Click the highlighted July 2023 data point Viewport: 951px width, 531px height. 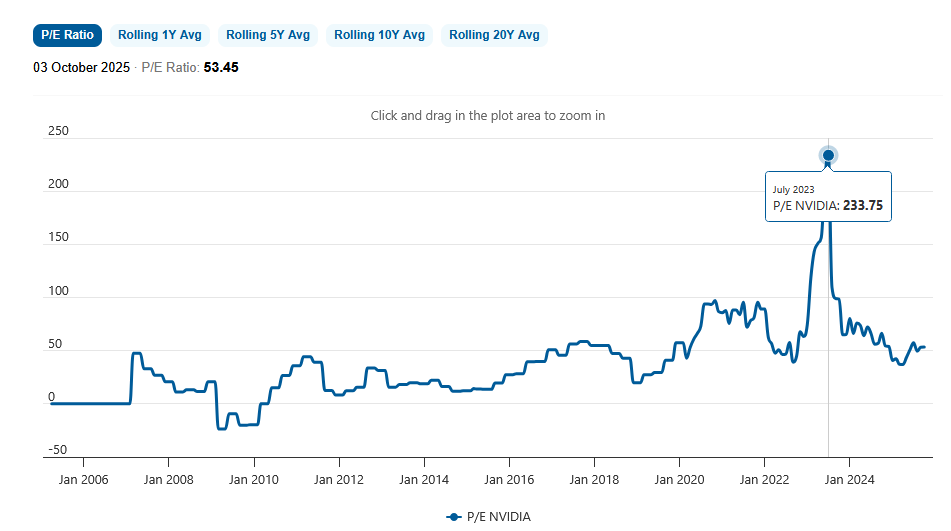[x=828, y=155]
